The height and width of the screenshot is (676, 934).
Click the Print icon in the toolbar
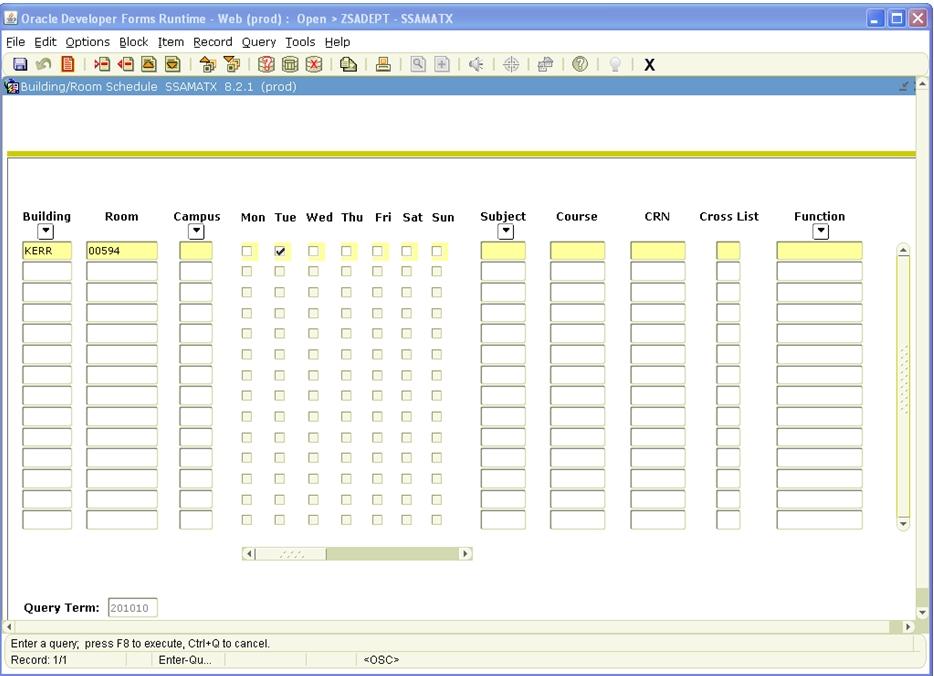(x=383, y=64)
